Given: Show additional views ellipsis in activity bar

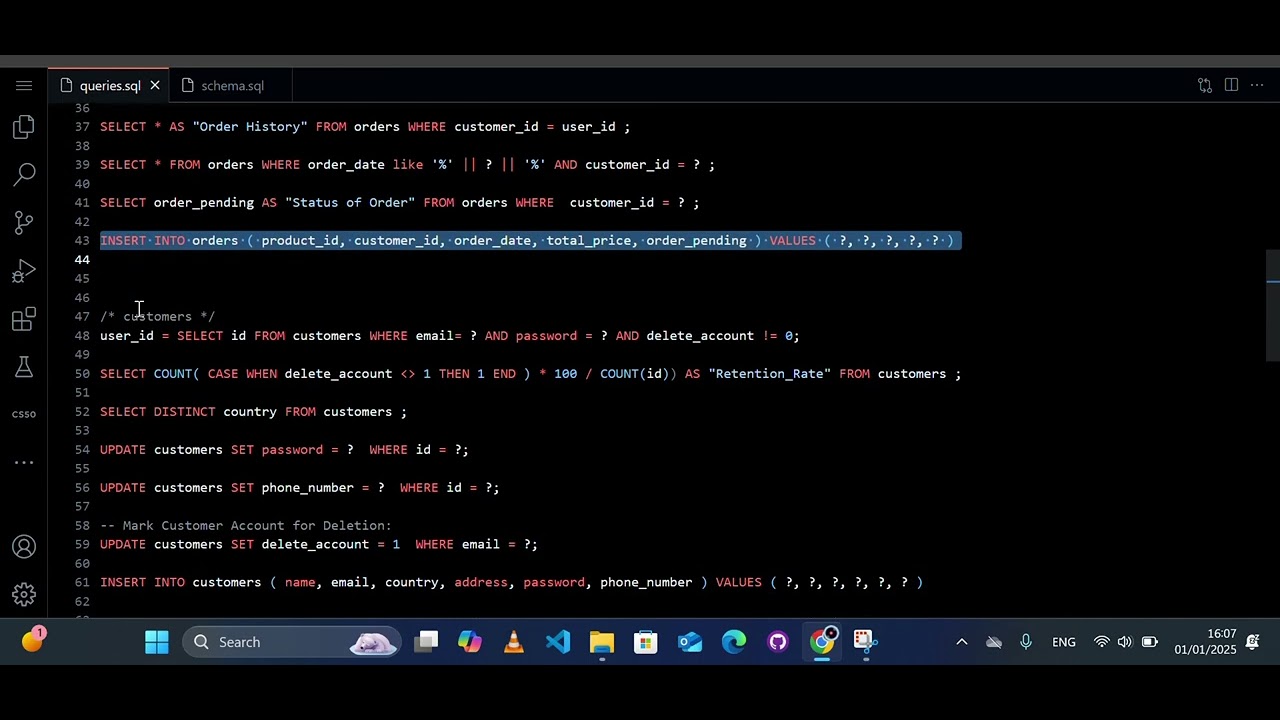Looking at the screenshot, I should point(24,462).
